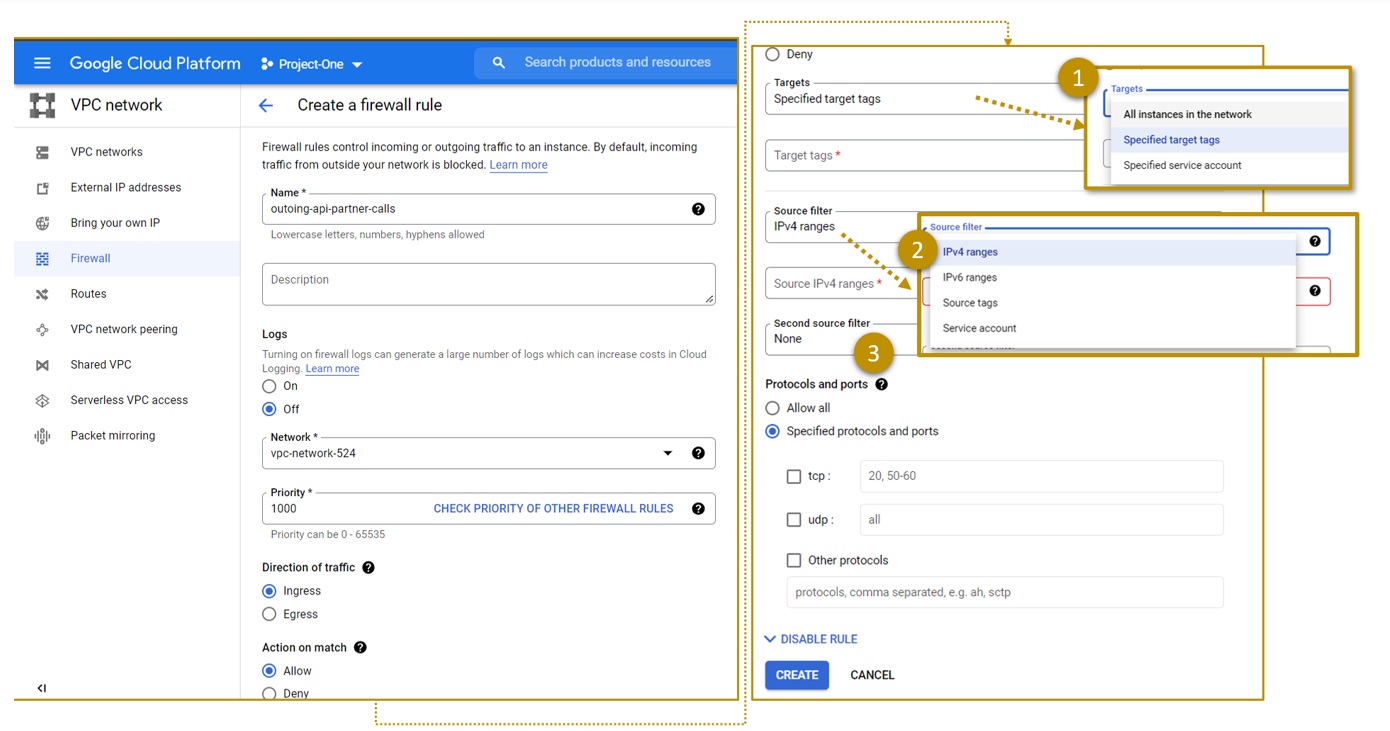Open Learn more link about firewall rules
The height and width of the screenshot is (731, 1390).
[518, 165]
